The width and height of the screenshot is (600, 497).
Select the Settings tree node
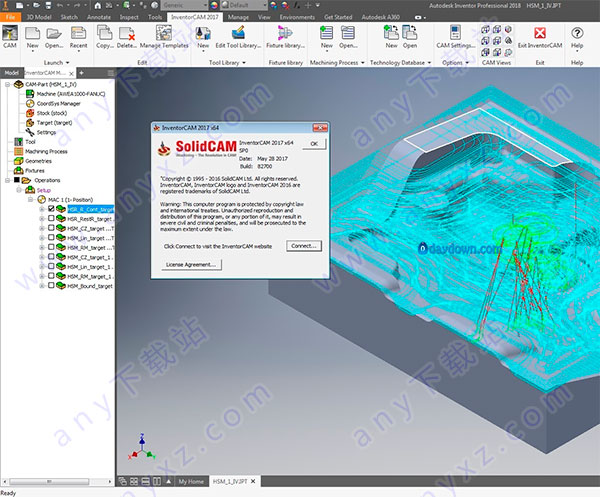coord(46,132)
